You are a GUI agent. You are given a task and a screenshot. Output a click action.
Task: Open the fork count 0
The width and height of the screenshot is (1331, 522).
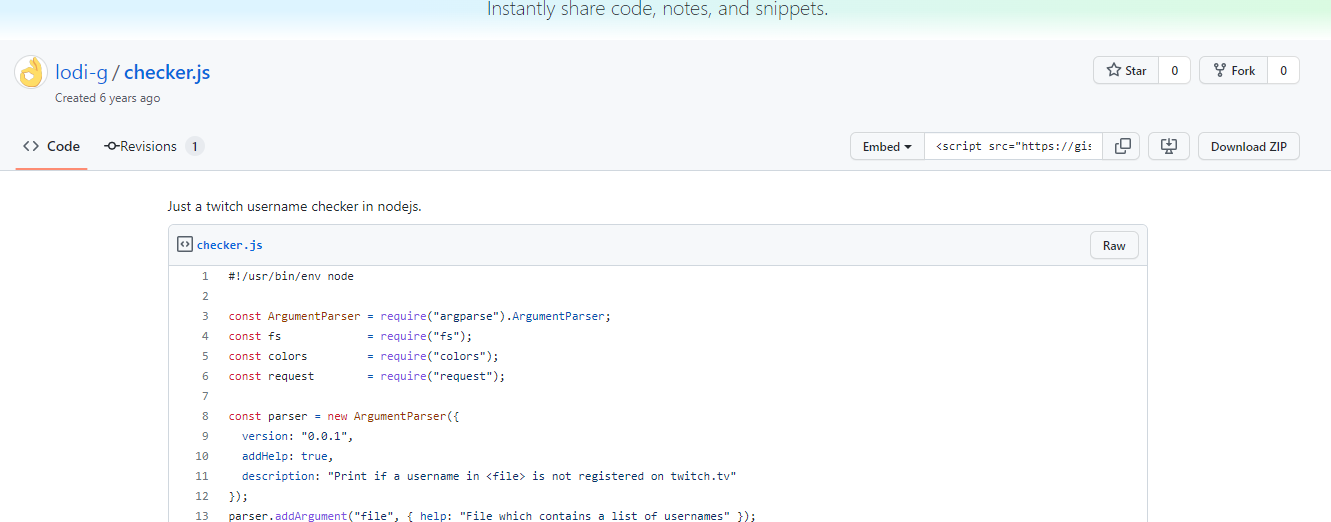[x=1283, y=71]
